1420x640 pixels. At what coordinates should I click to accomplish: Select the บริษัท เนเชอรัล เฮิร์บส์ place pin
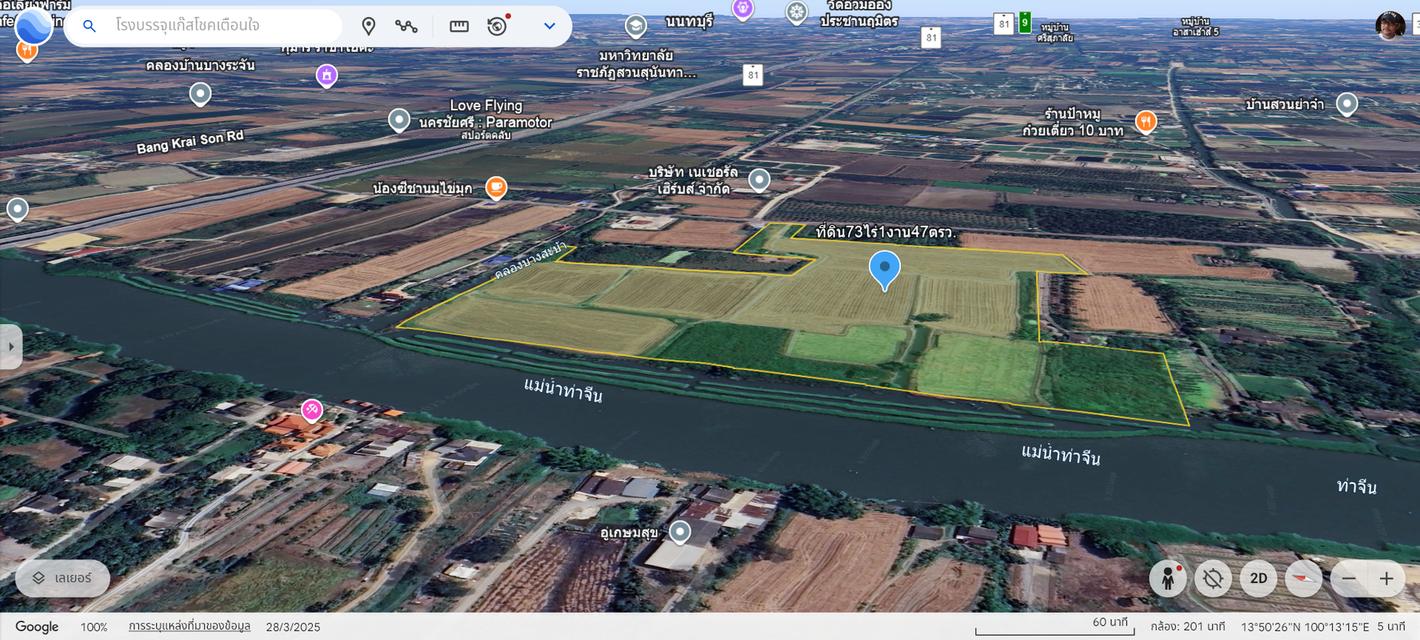click(x=759, y=180)
